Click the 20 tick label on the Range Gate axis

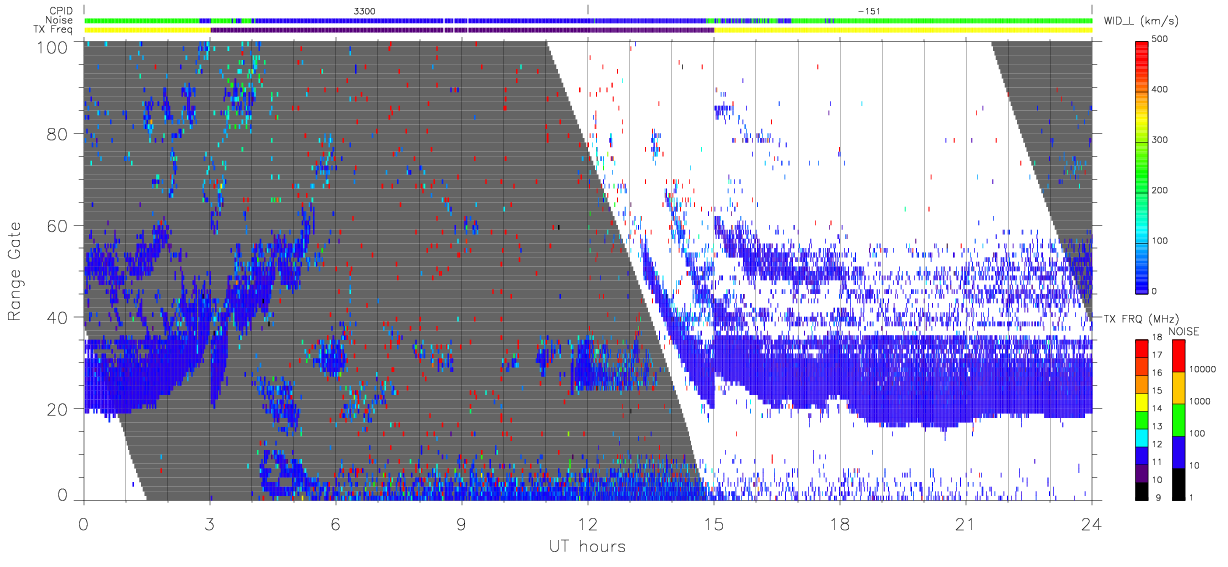(58, 409)
